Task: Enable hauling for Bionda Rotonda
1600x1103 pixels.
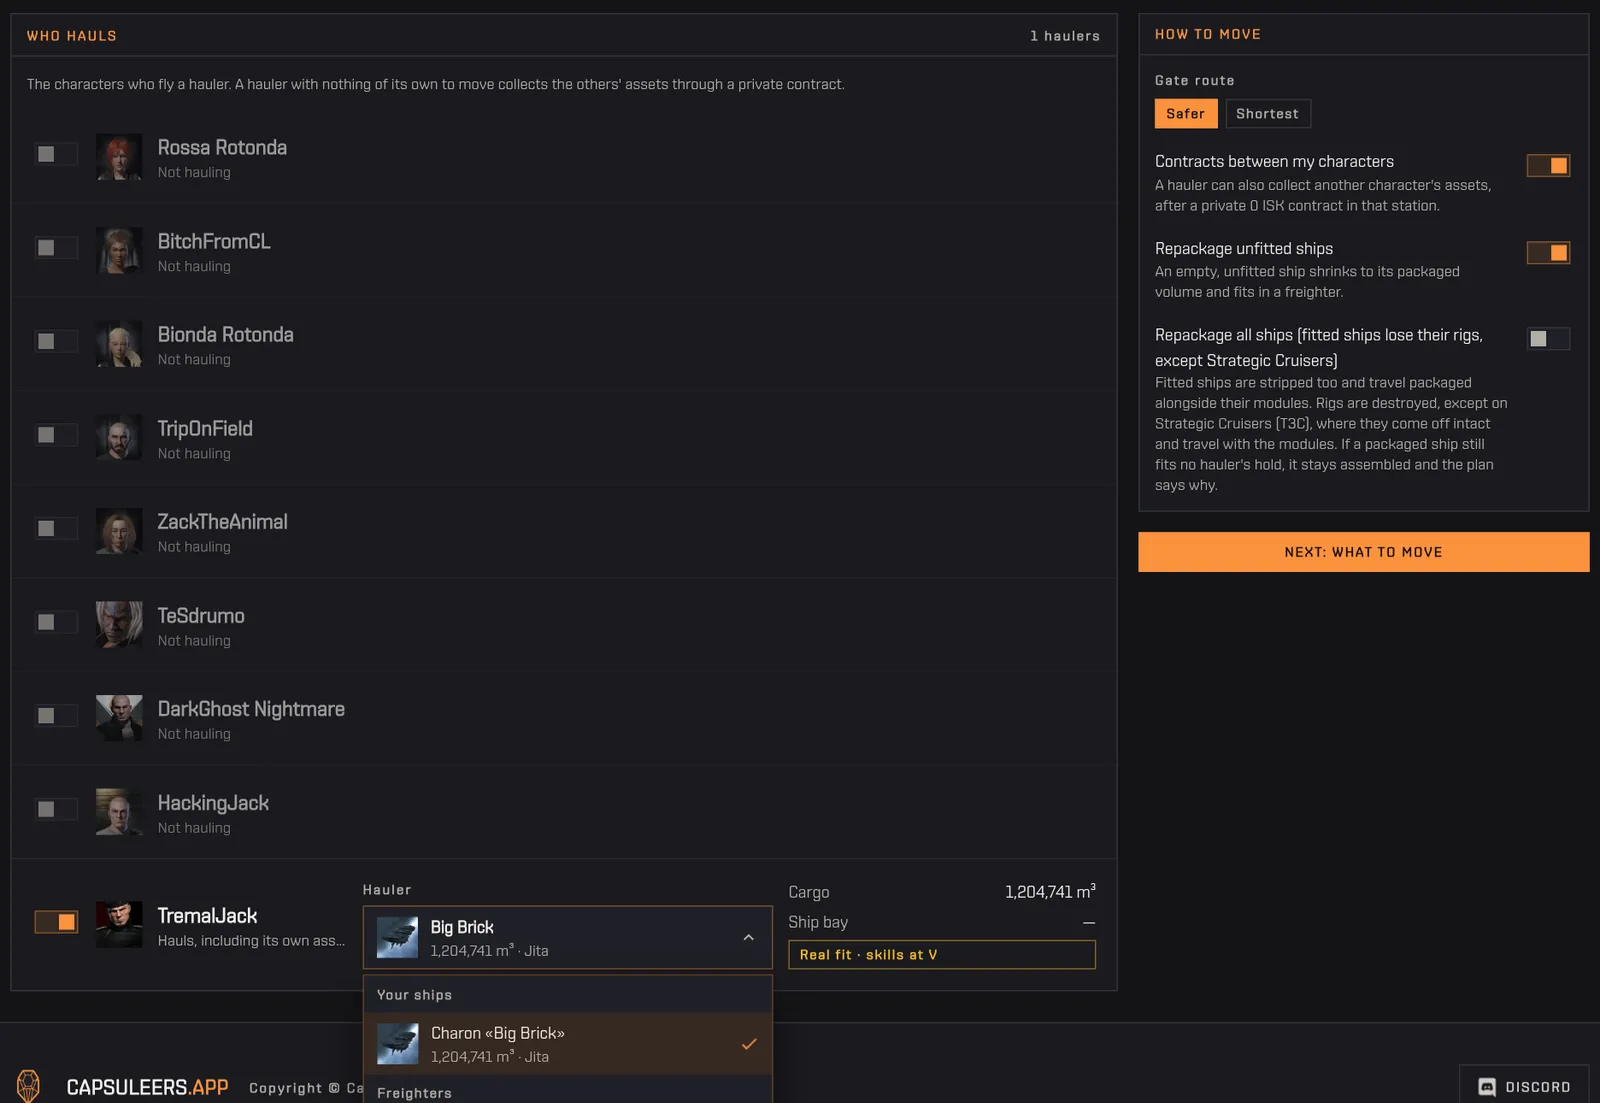Action: tap(56, 341)
